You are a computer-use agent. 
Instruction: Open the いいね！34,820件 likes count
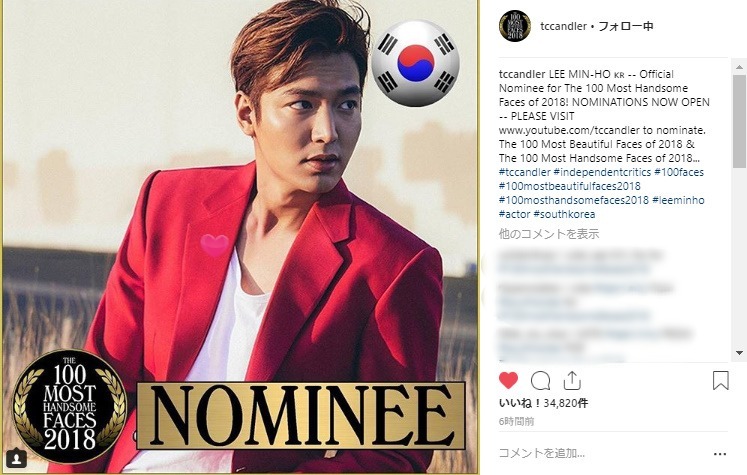(543, 403)
